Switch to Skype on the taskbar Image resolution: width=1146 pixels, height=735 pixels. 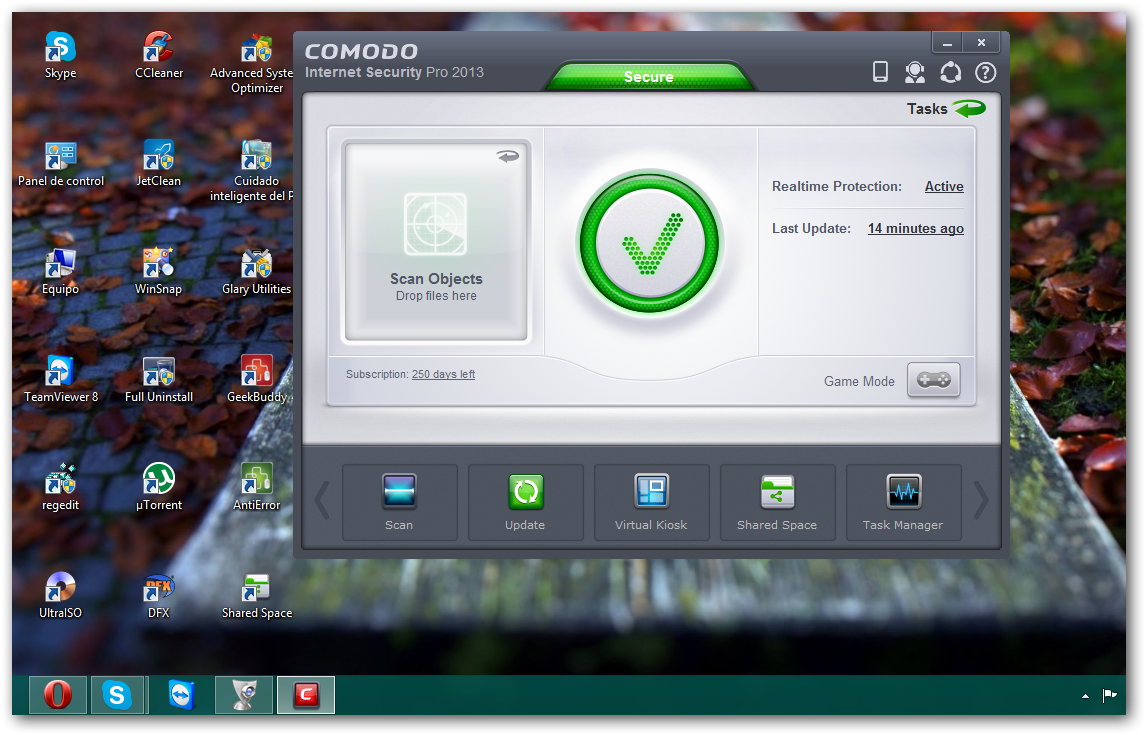(117, 694)
